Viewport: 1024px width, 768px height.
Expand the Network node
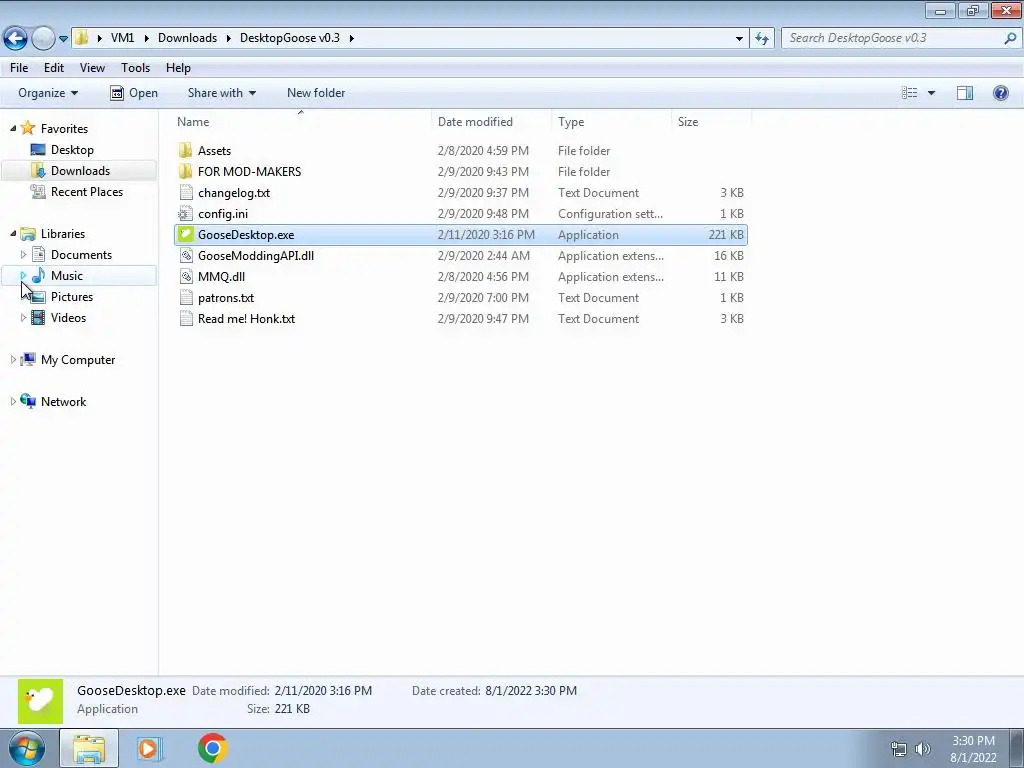tap(13, 402)
